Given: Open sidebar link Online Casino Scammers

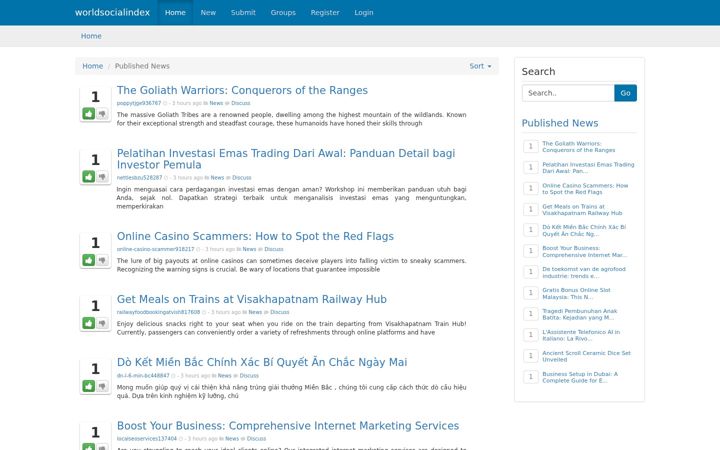Looking at the screenshot, I should coord(585,189).
